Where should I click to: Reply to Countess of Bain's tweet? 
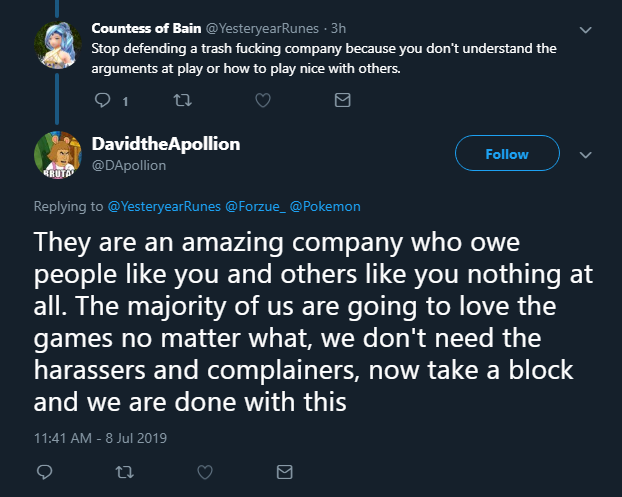pos(101,100)
